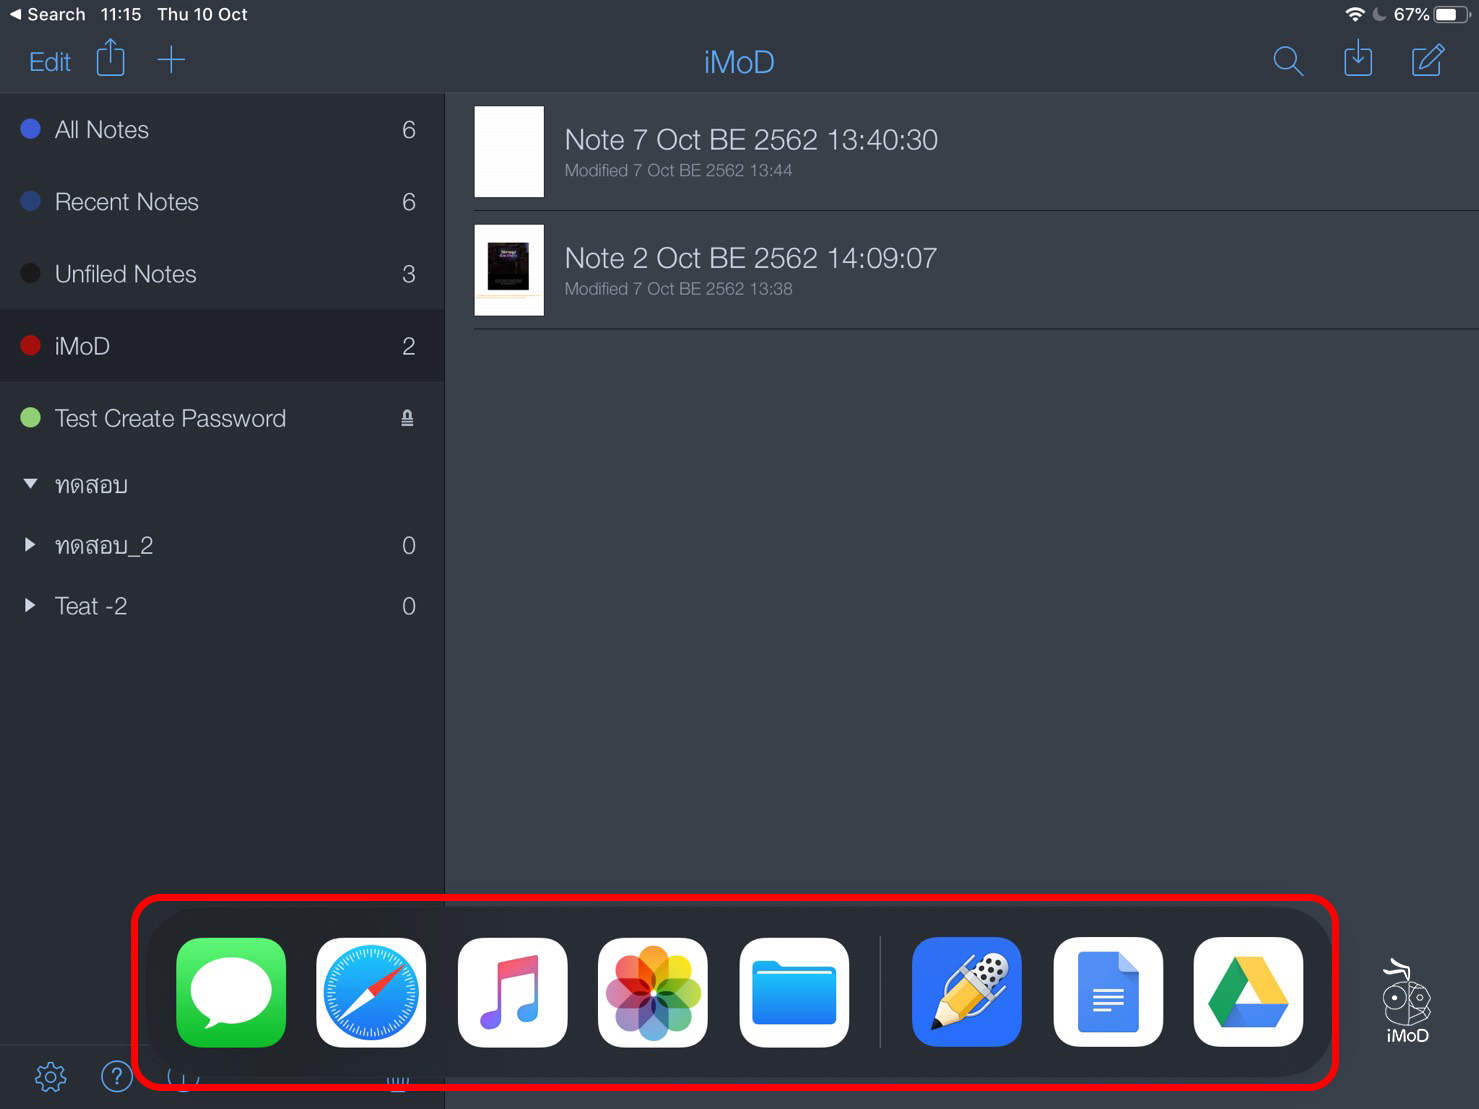Screen dimensions: 1479x1109
Task: Toggle the lock on Test Create Password
Action: [x=406, y=418]
